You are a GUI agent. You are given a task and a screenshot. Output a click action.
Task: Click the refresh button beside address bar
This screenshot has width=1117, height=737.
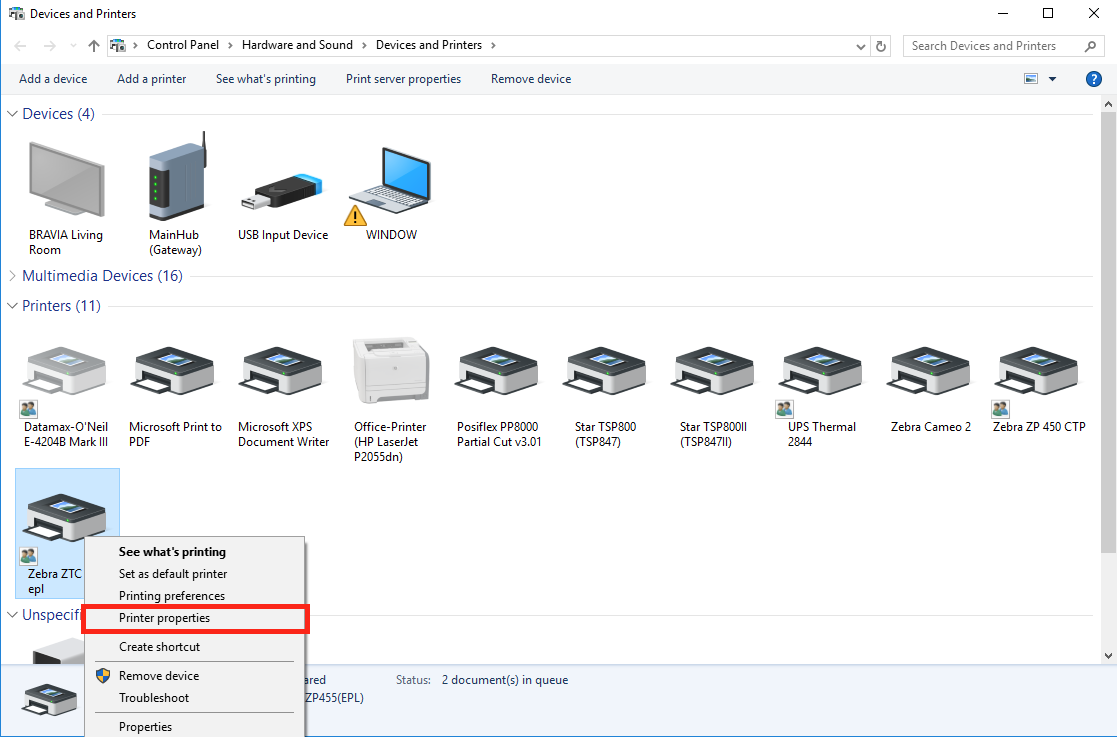coord(881,46)
